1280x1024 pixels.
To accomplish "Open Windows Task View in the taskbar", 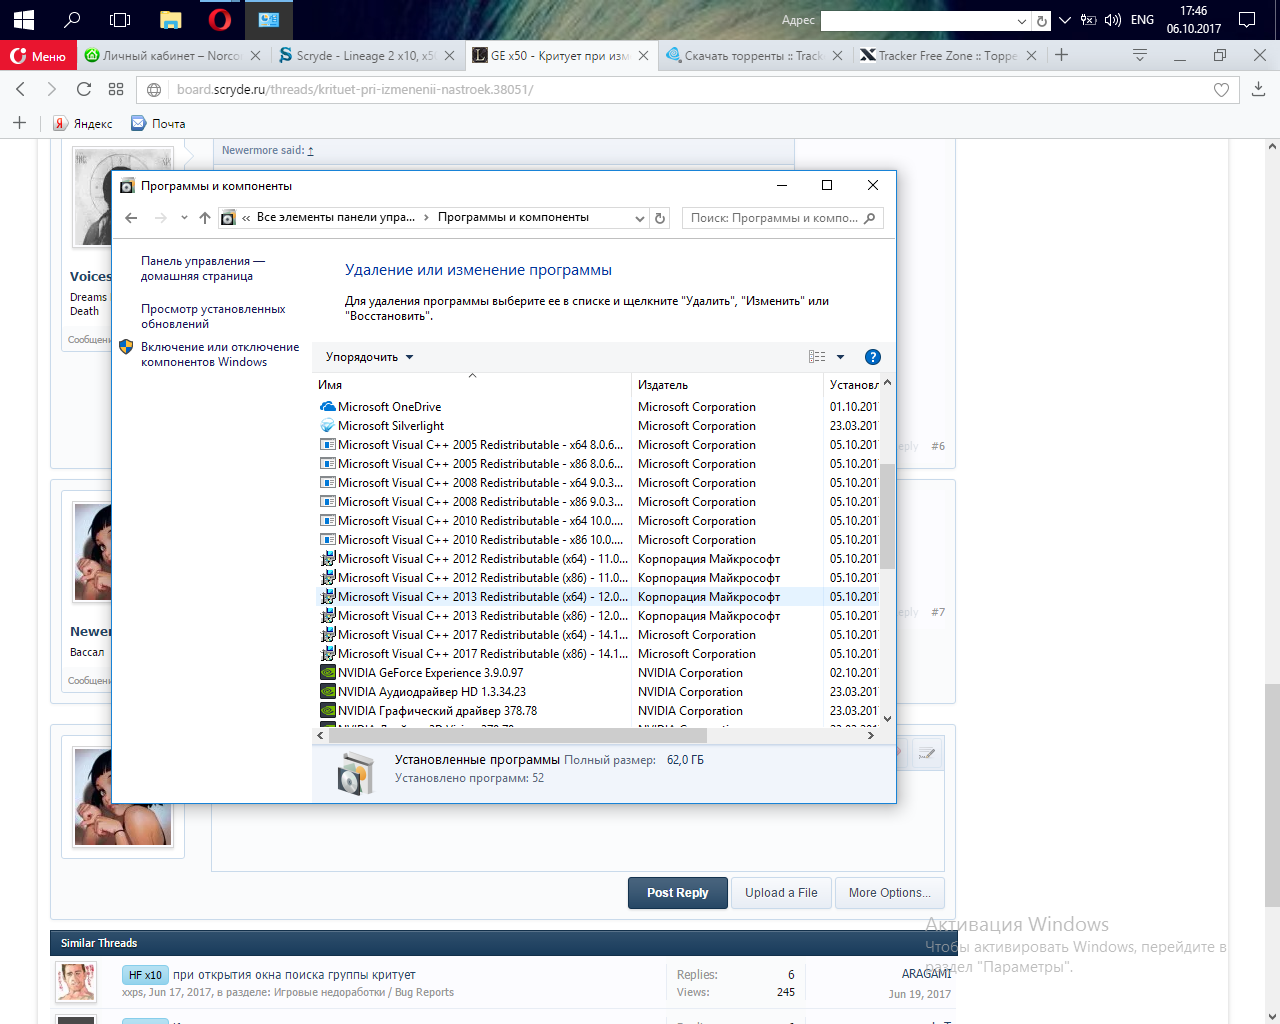I will click(120, 19).
